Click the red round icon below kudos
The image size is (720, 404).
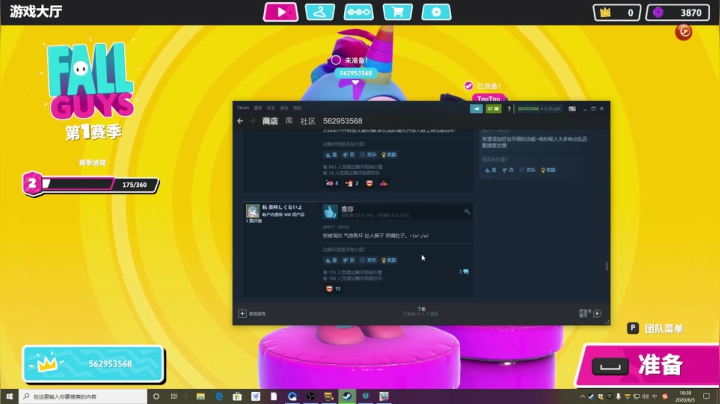tap(683, 32)
